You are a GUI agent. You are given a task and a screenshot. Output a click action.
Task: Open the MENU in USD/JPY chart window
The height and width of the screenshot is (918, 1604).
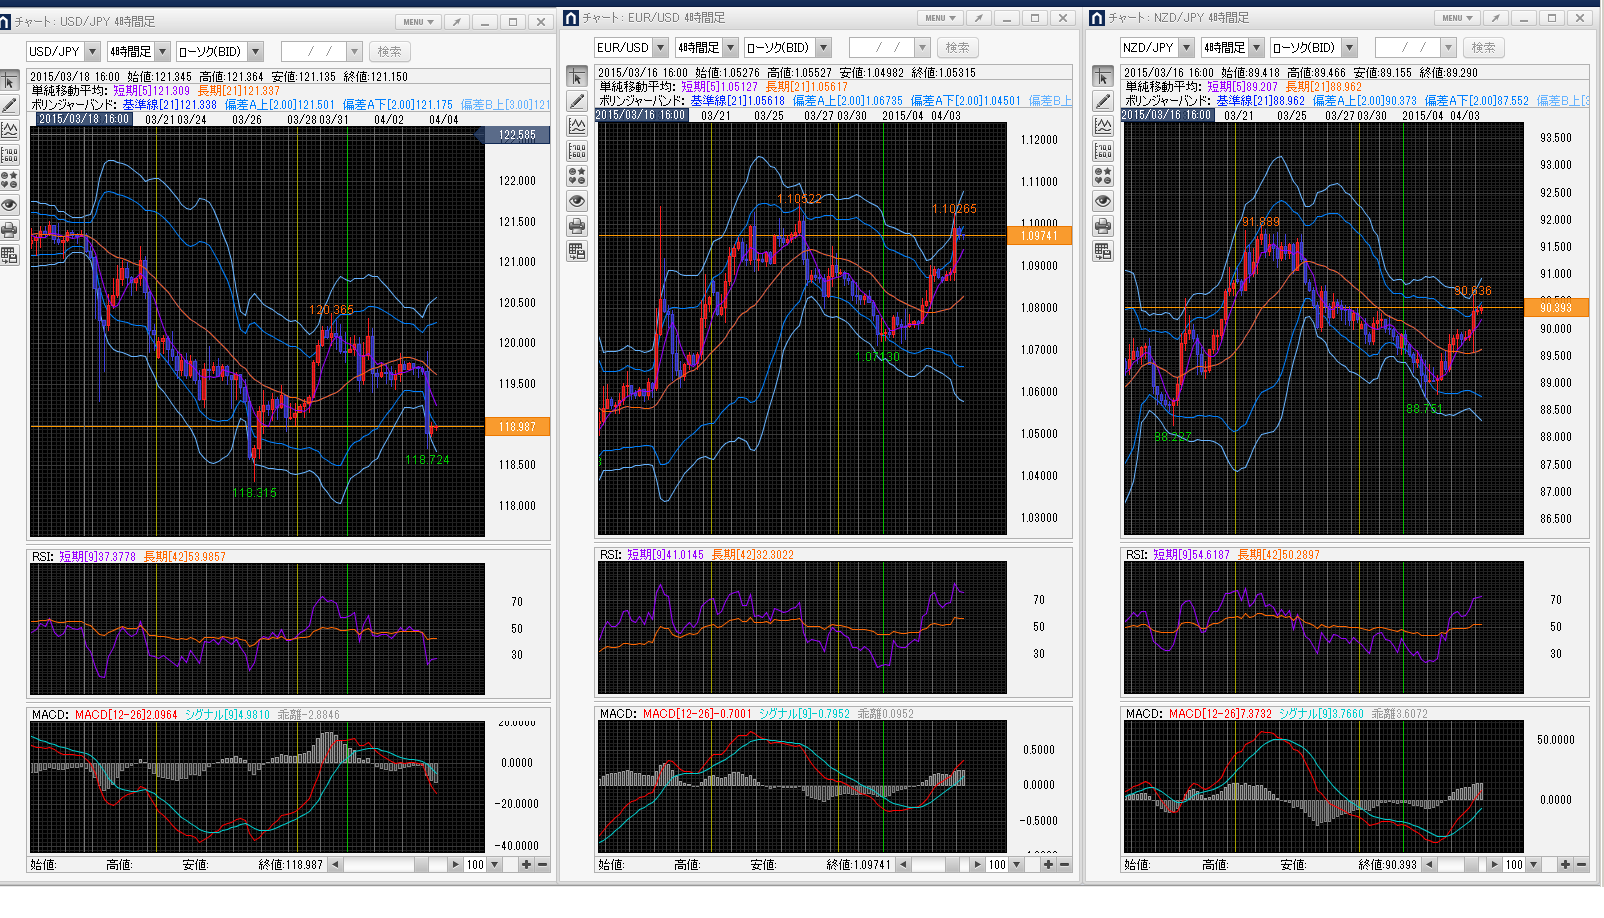coord(417,22)
